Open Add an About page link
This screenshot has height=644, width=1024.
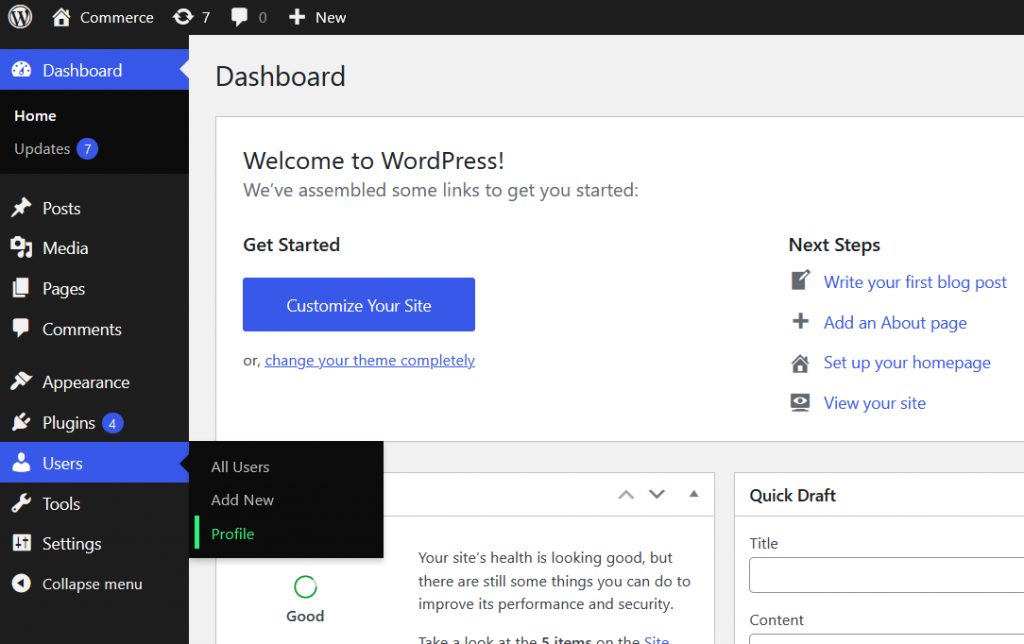[x=895, y=323]
